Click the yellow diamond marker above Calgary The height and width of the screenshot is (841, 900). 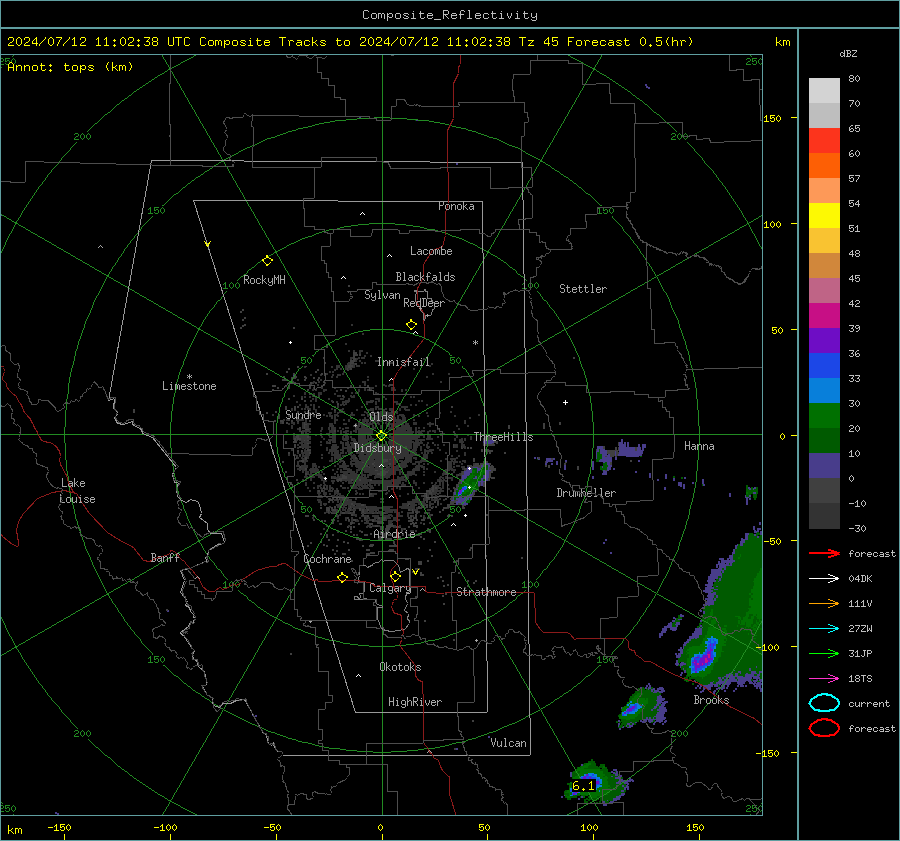395,576
